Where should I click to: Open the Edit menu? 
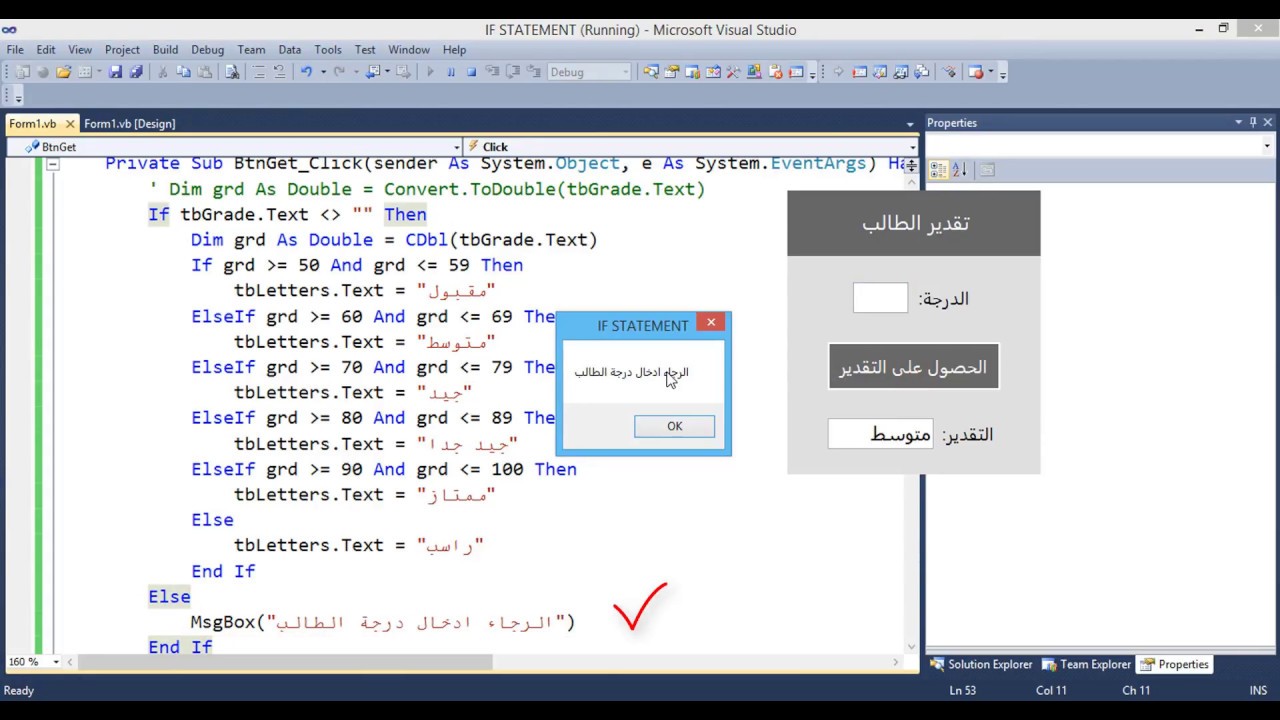point(46,49)
